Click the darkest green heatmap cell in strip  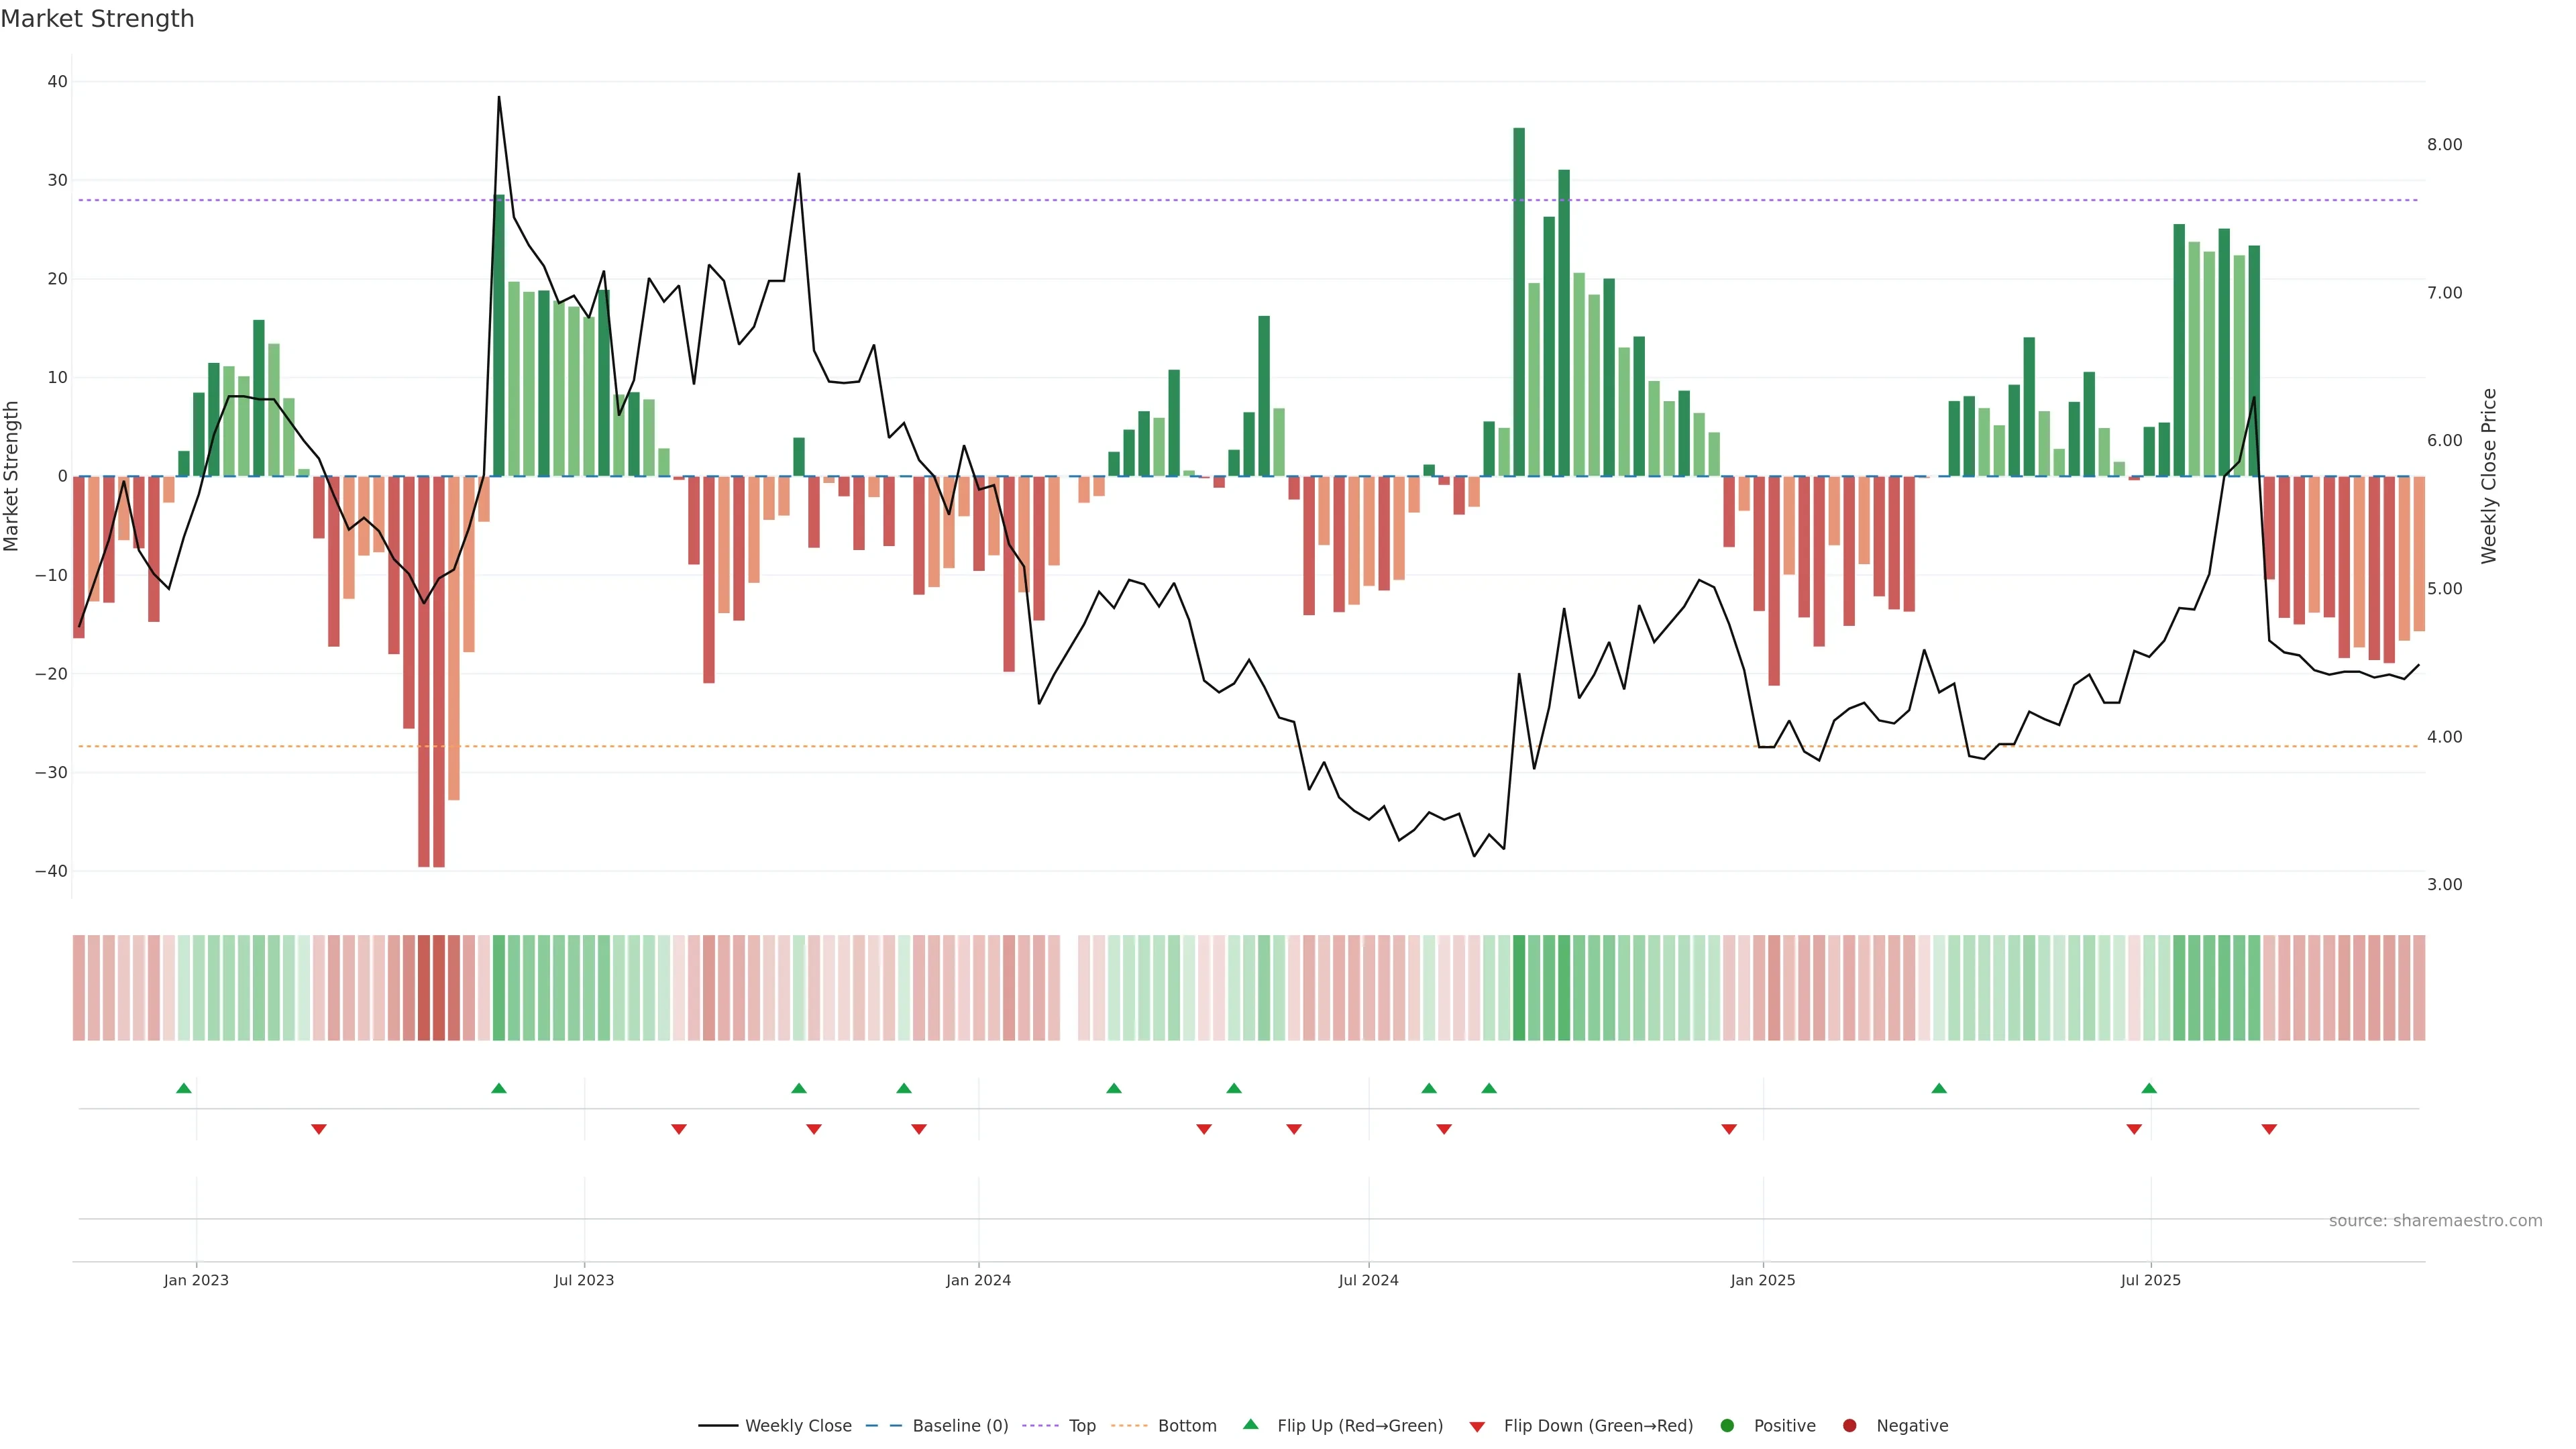click(1519, 987)
